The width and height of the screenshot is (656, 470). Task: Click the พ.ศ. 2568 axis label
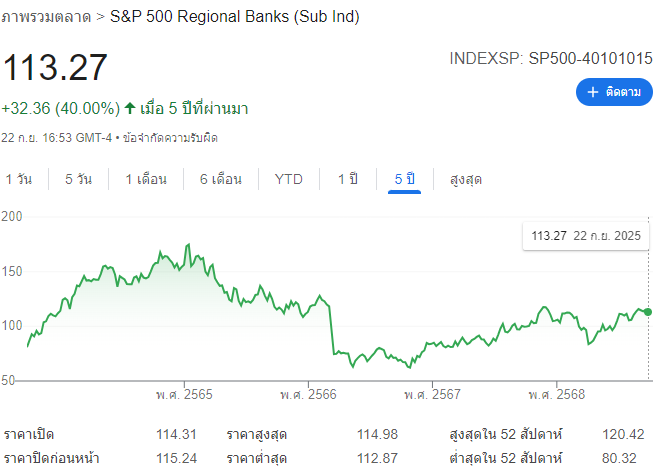(x=557, y=395)
